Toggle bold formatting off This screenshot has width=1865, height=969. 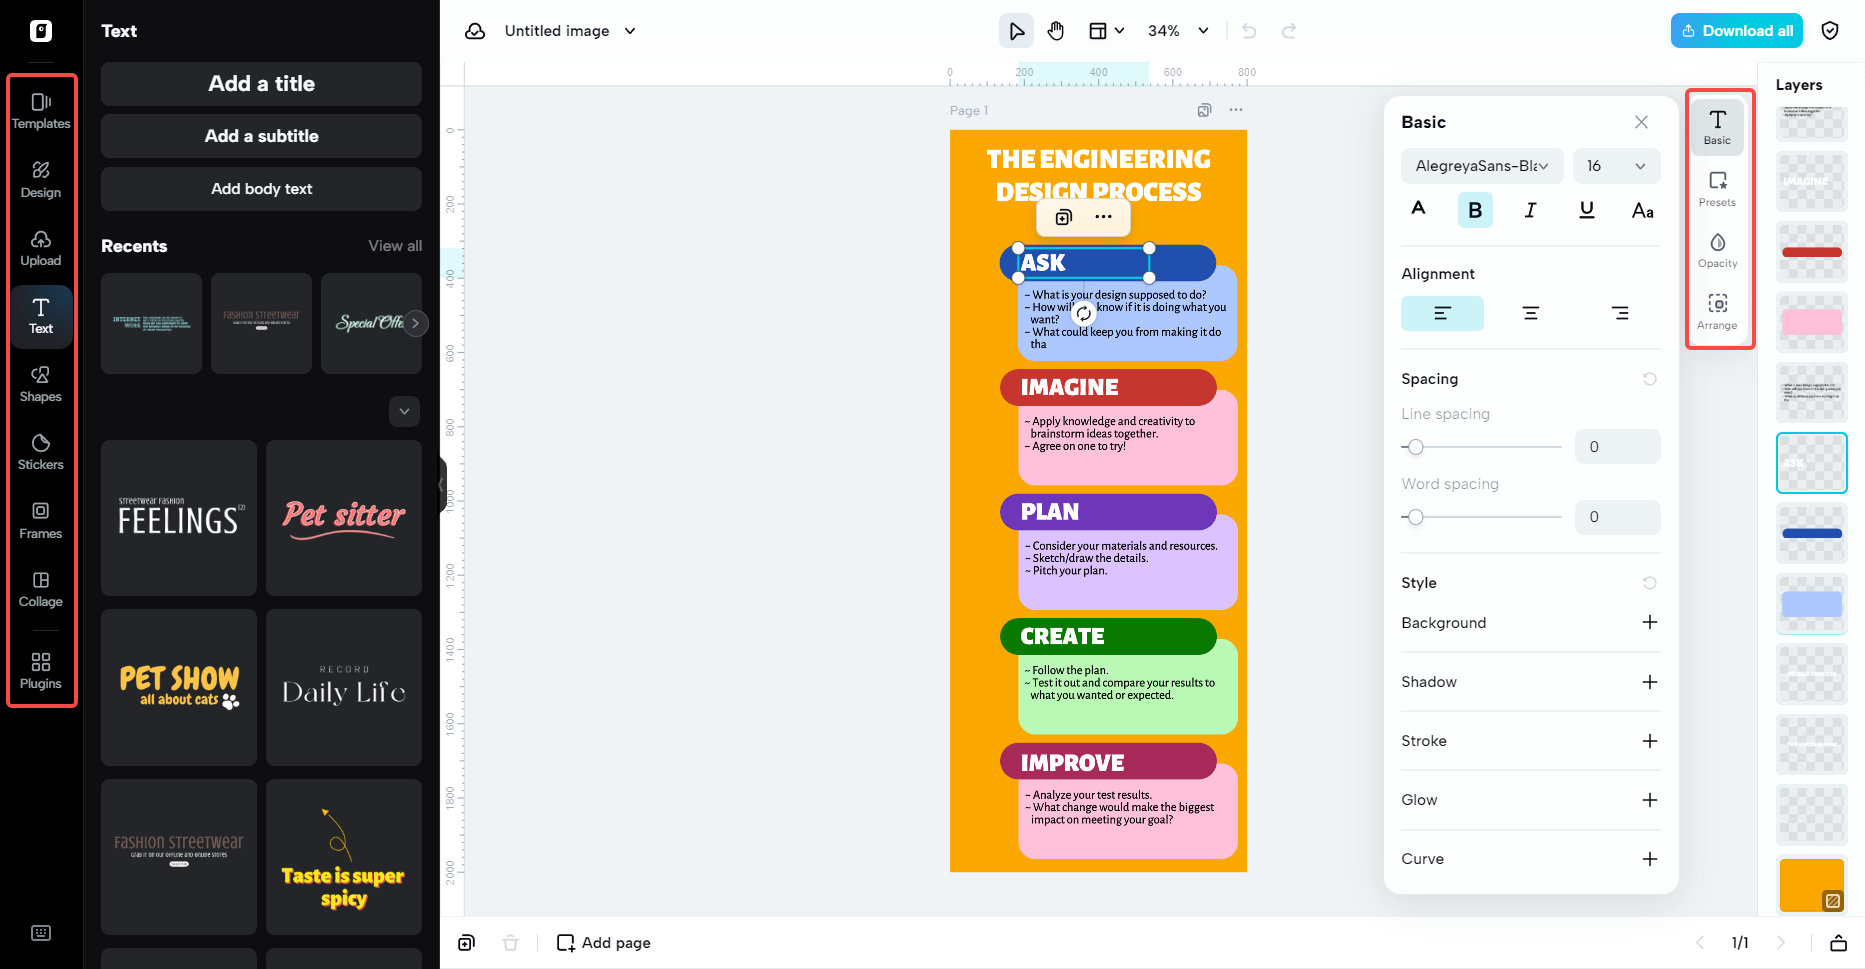click(1474, 210)
